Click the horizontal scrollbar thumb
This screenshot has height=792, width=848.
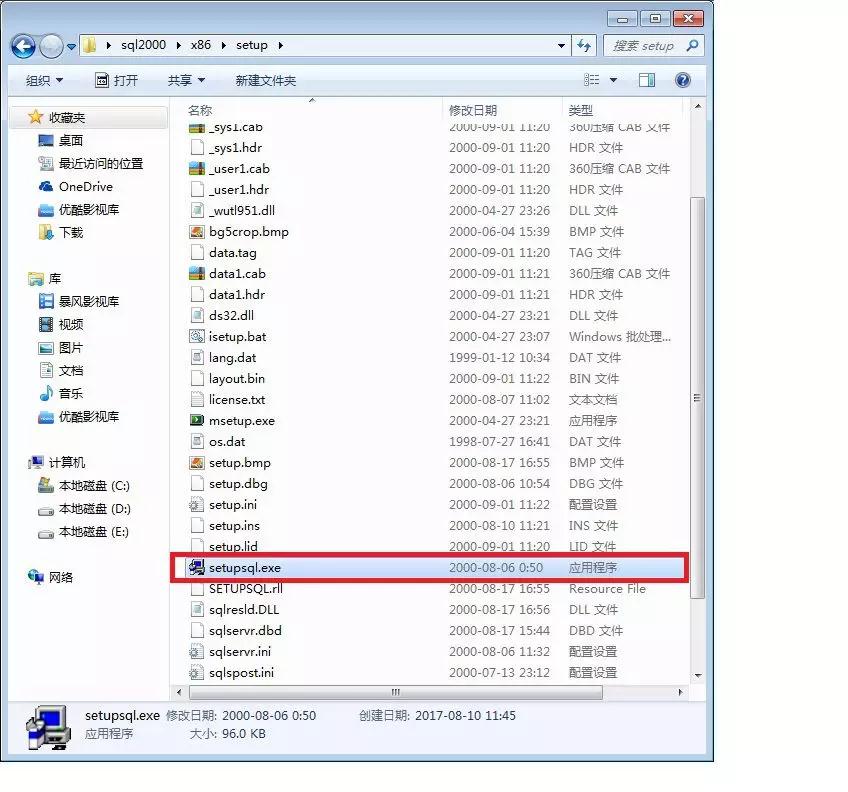coord(396,692)
